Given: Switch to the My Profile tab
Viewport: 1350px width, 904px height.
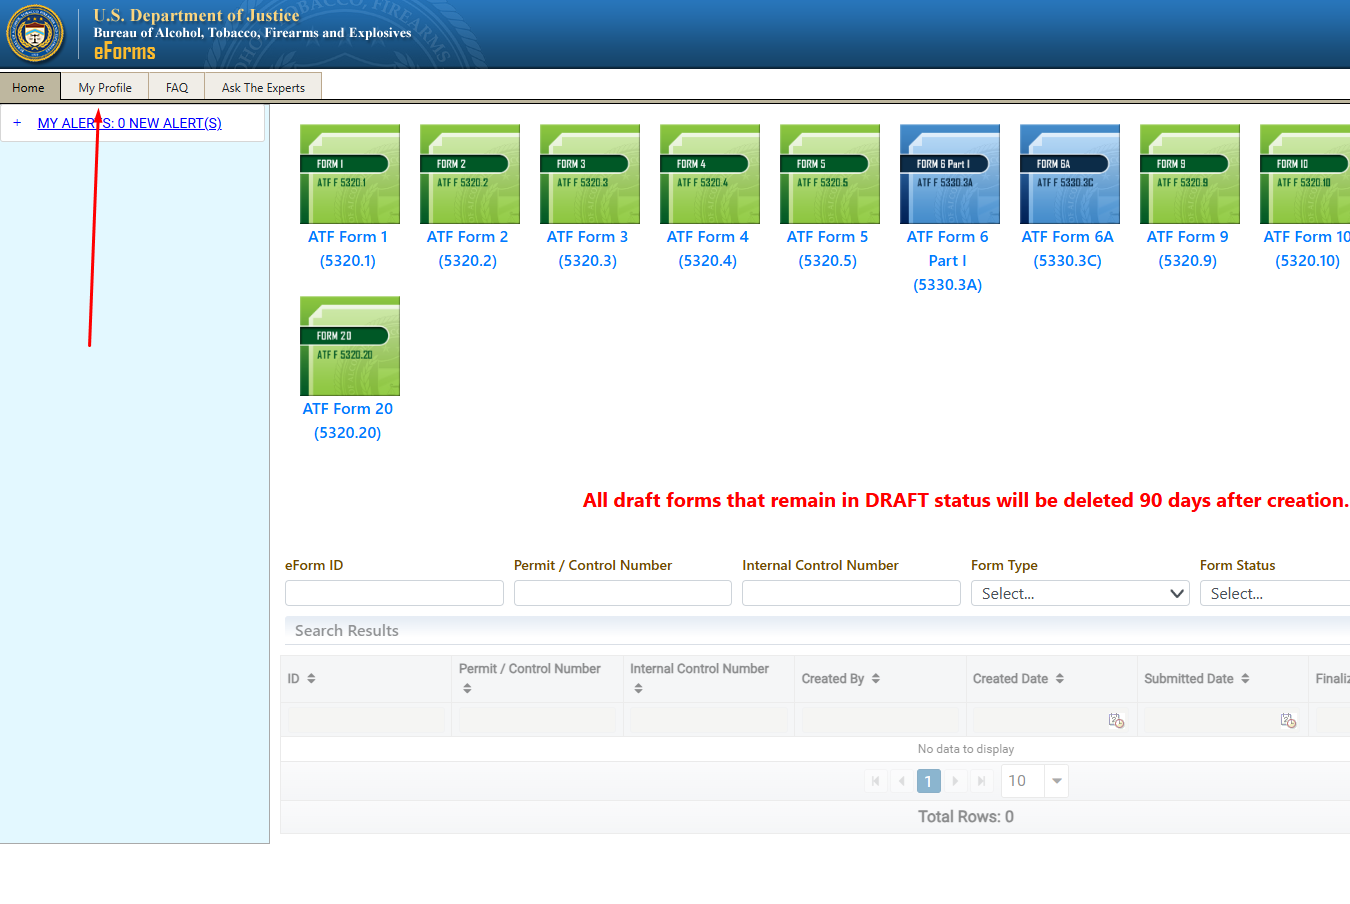Looking at the screenshot, I should pos(105,88).
